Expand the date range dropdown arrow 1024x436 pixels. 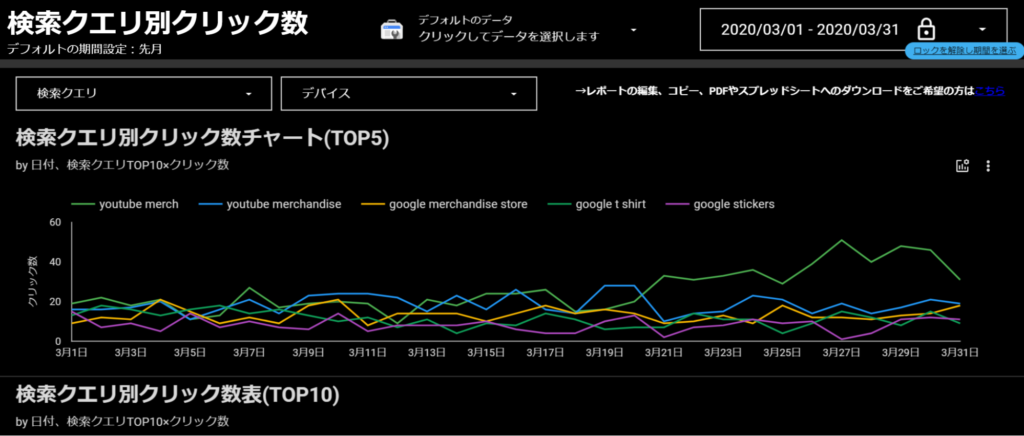point(982,29)
